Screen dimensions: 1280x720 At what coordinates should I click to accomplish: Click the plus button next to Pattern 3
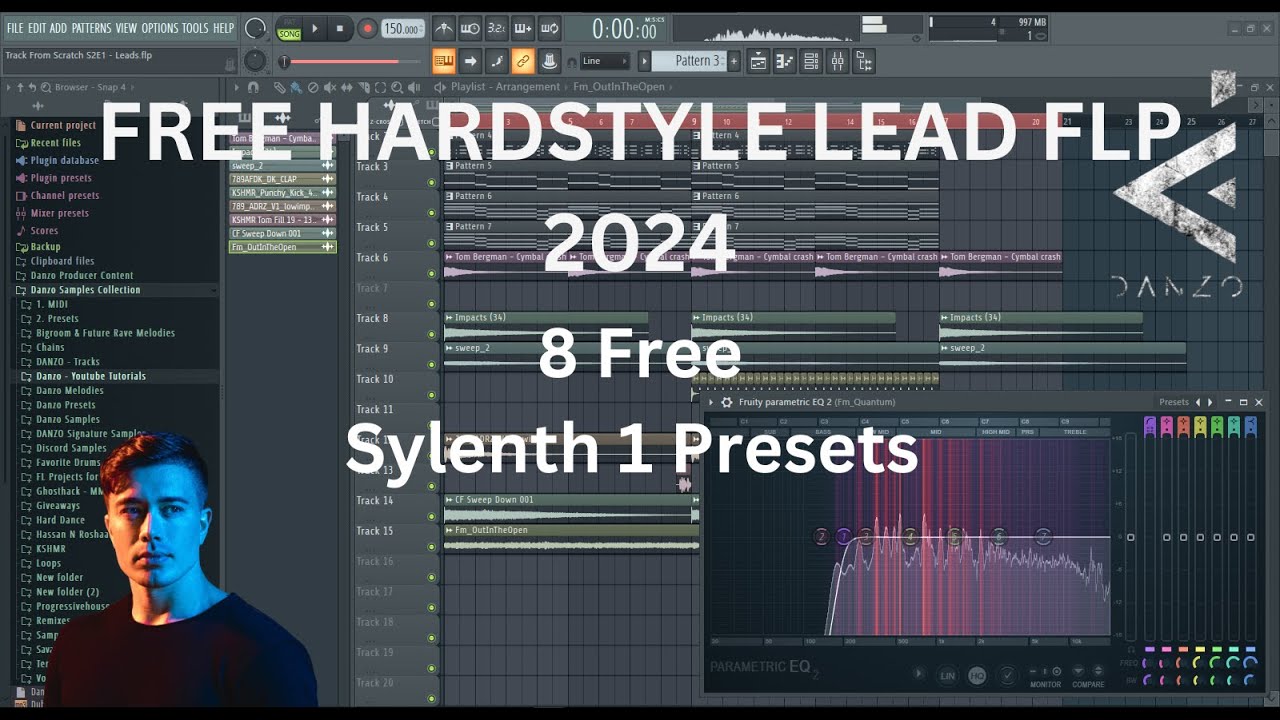tap(733, 61)
